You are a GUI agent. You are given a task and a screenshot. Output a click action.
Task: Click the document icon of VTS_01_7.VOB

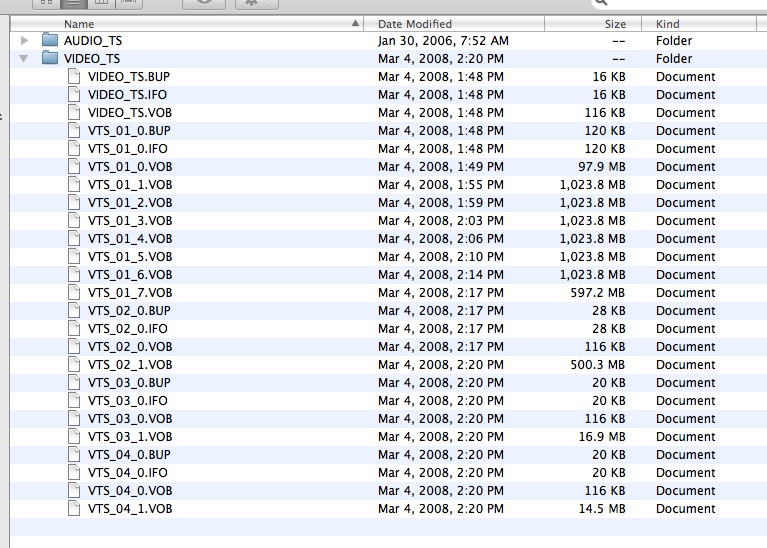coord(74,293)
